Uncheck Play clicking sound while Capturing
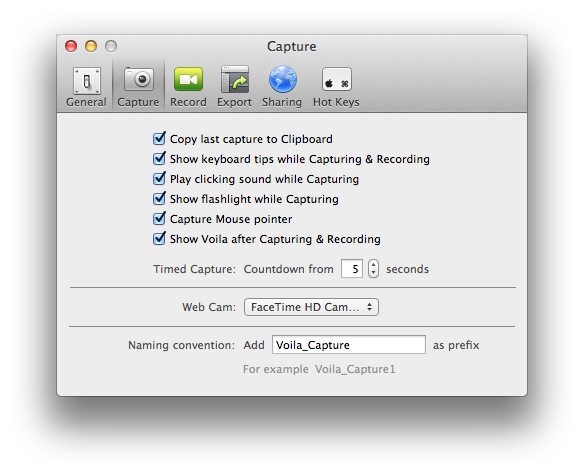This screenshot has width=584, height=475. pyautogui.click(x=159, y=178)
